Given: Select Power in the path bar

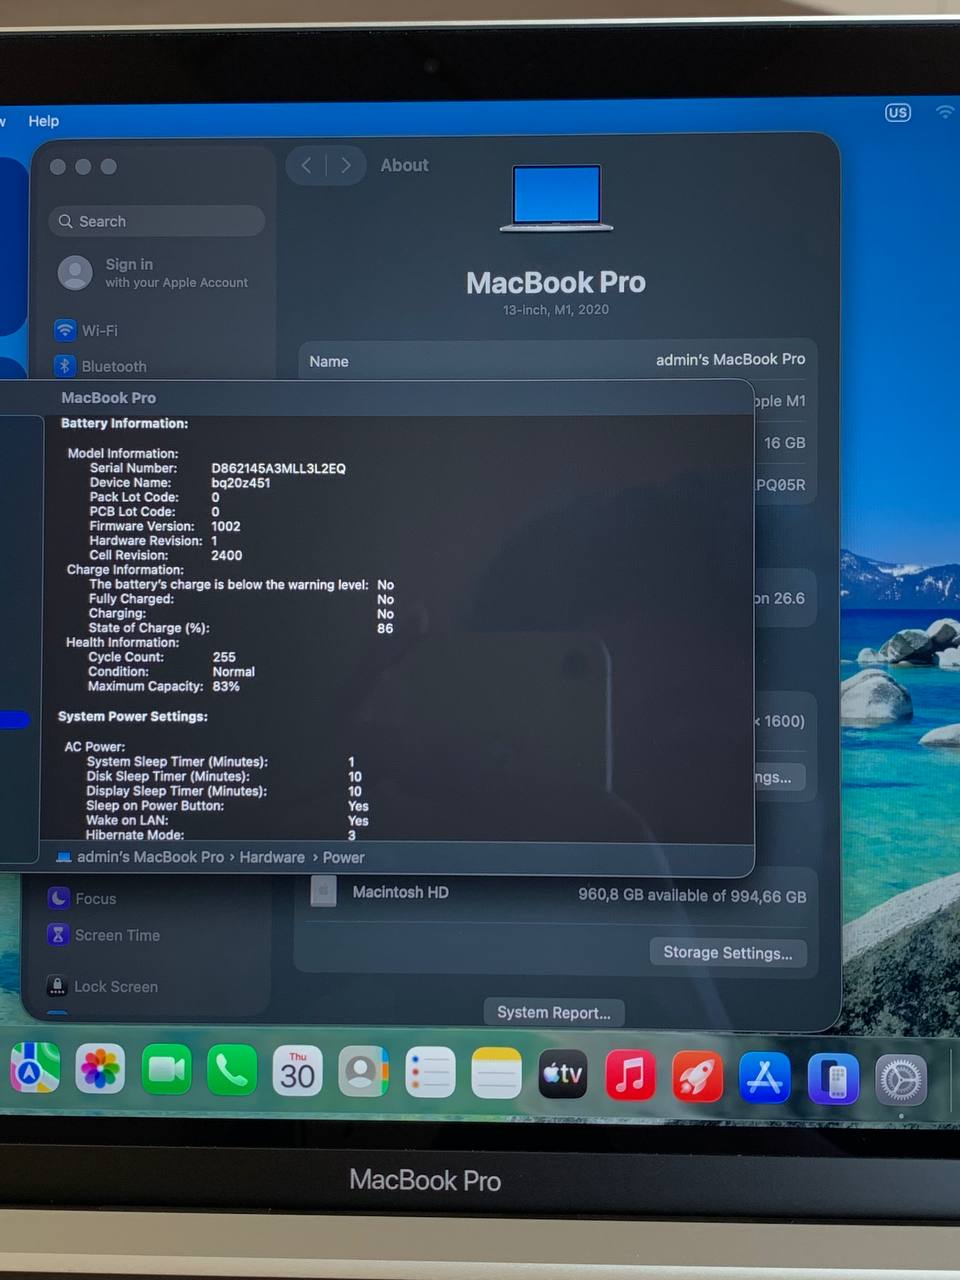Looking at the screenshot, I should (343, 858).
